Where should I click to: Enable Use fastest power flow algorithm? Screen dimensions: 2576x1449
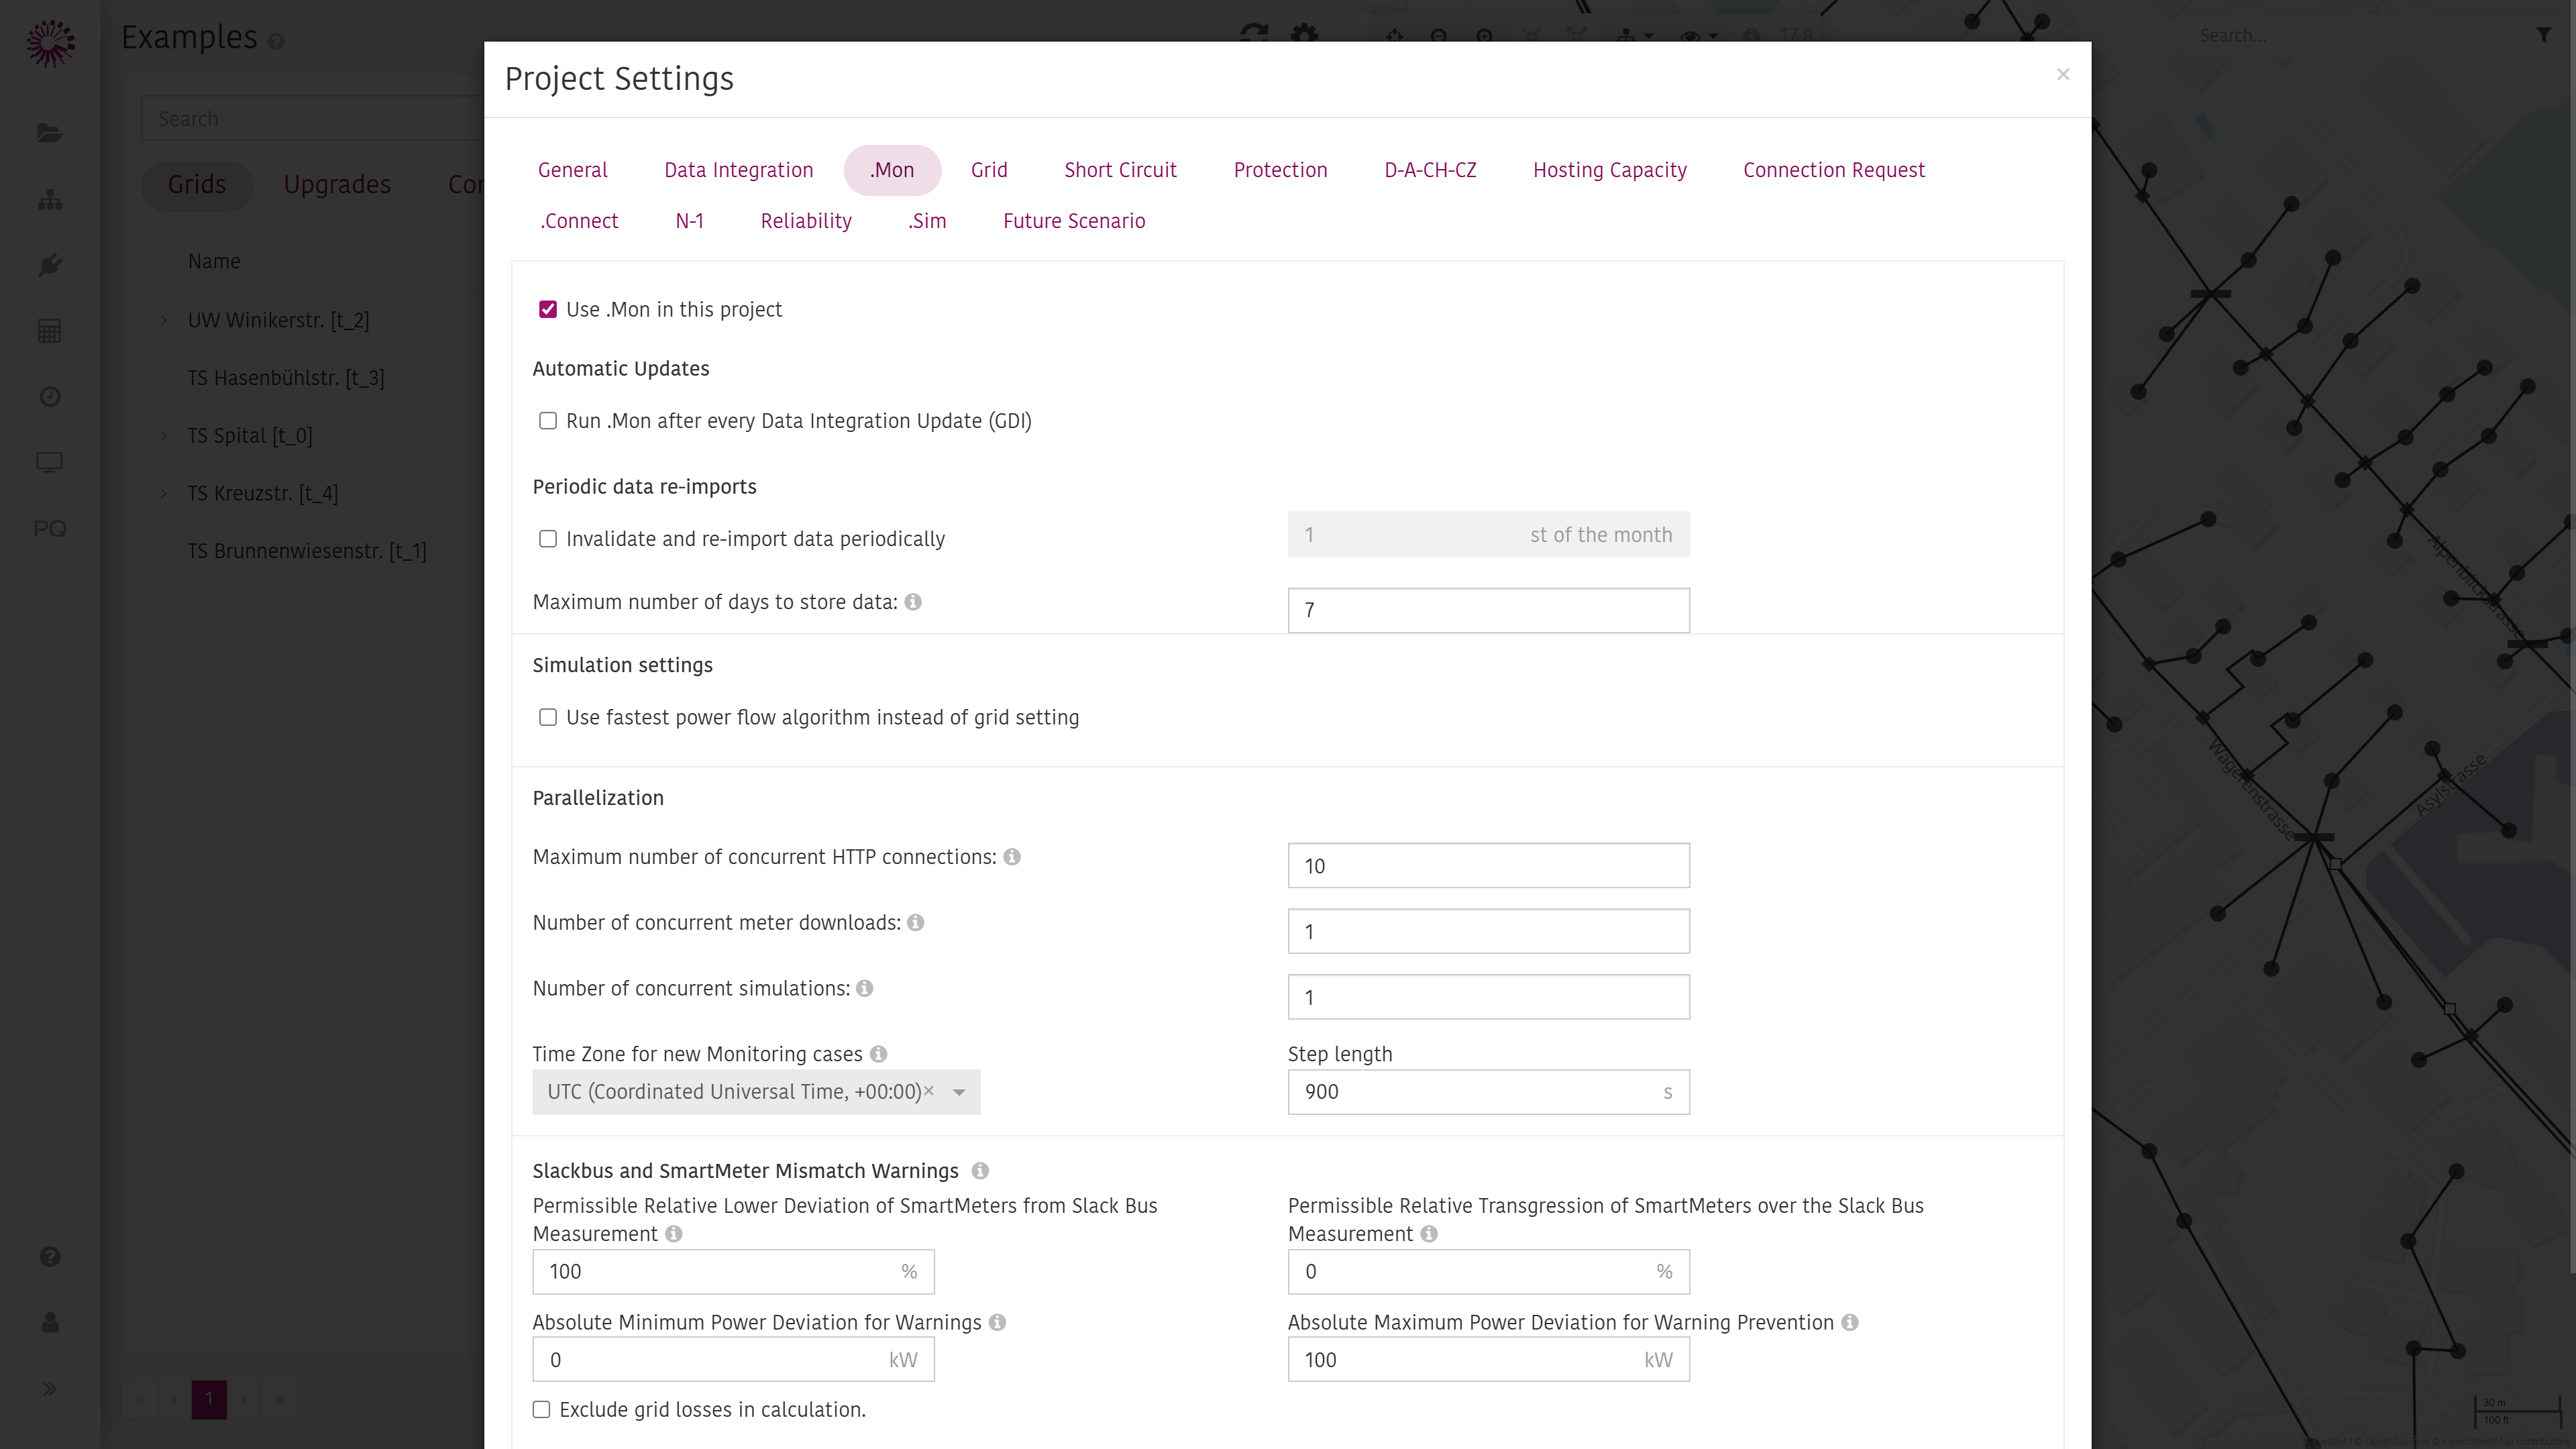(548, 718)
